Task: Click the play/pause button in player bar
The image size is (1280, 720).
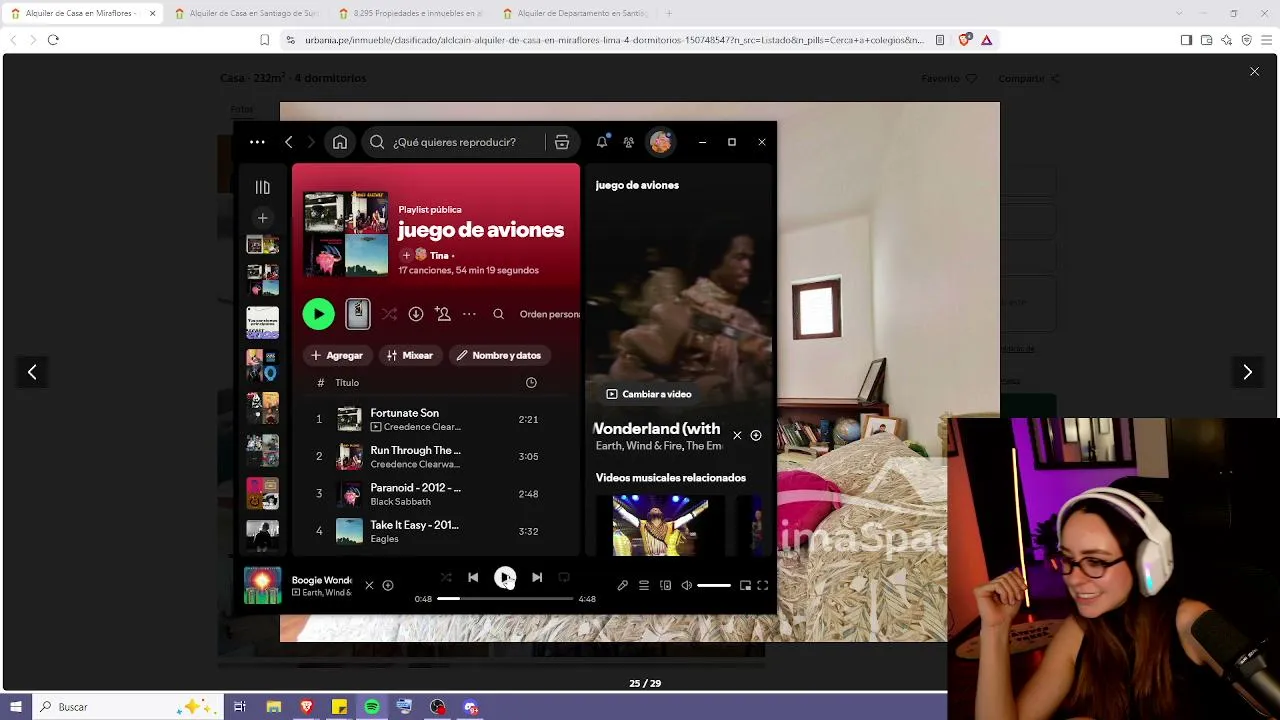Action: pos(505,577)
